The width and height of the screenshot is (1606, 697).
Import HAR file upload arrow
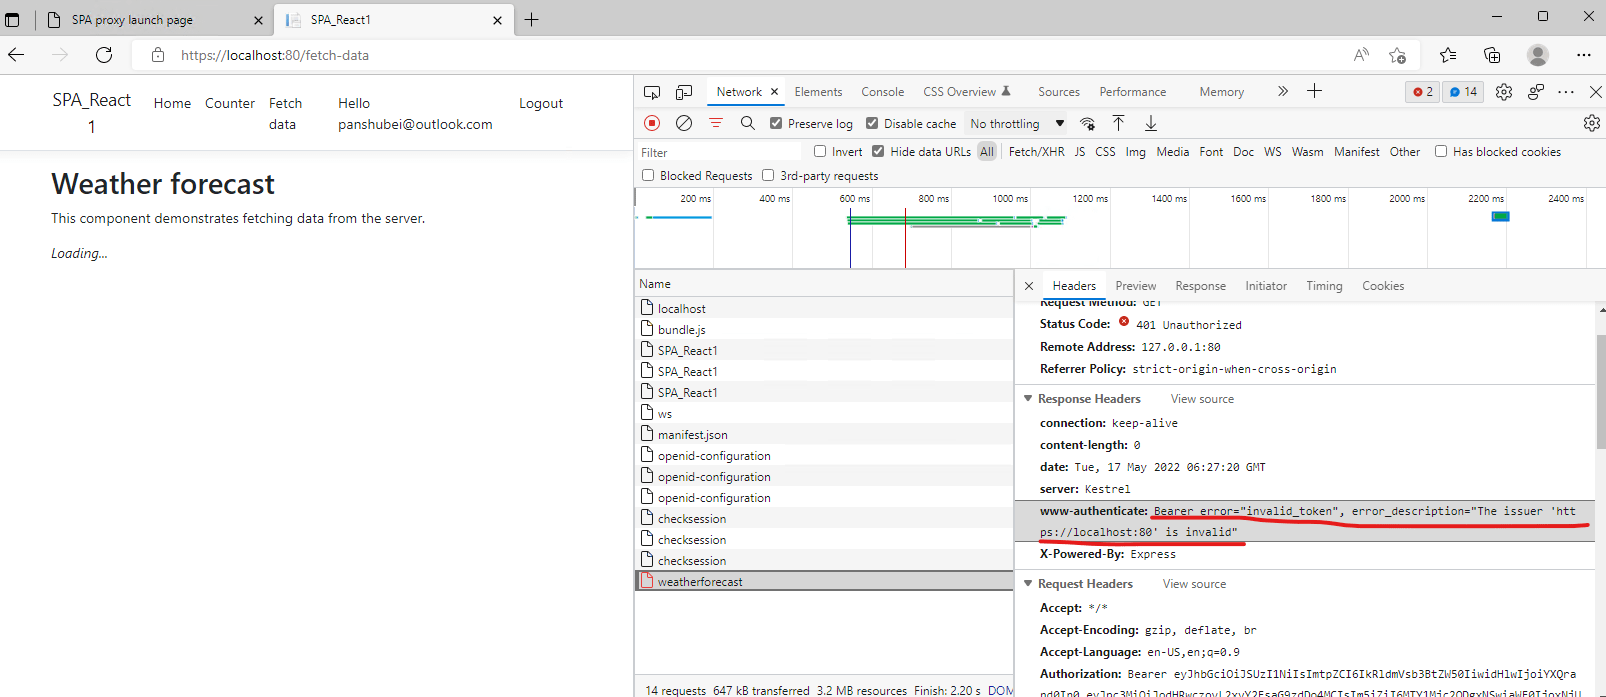point(1119,123)
